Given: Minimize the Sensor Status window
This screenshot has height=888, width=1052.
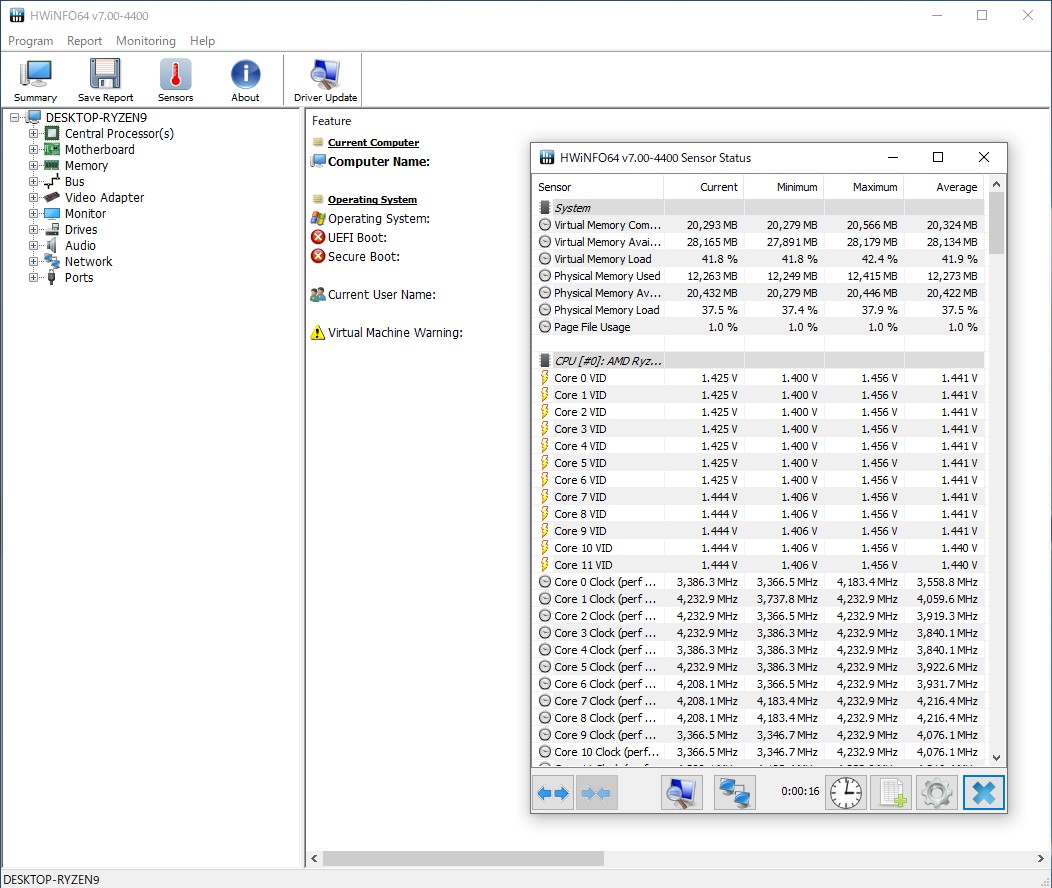Looking at the screenshot, I should (x=892, y=157).
